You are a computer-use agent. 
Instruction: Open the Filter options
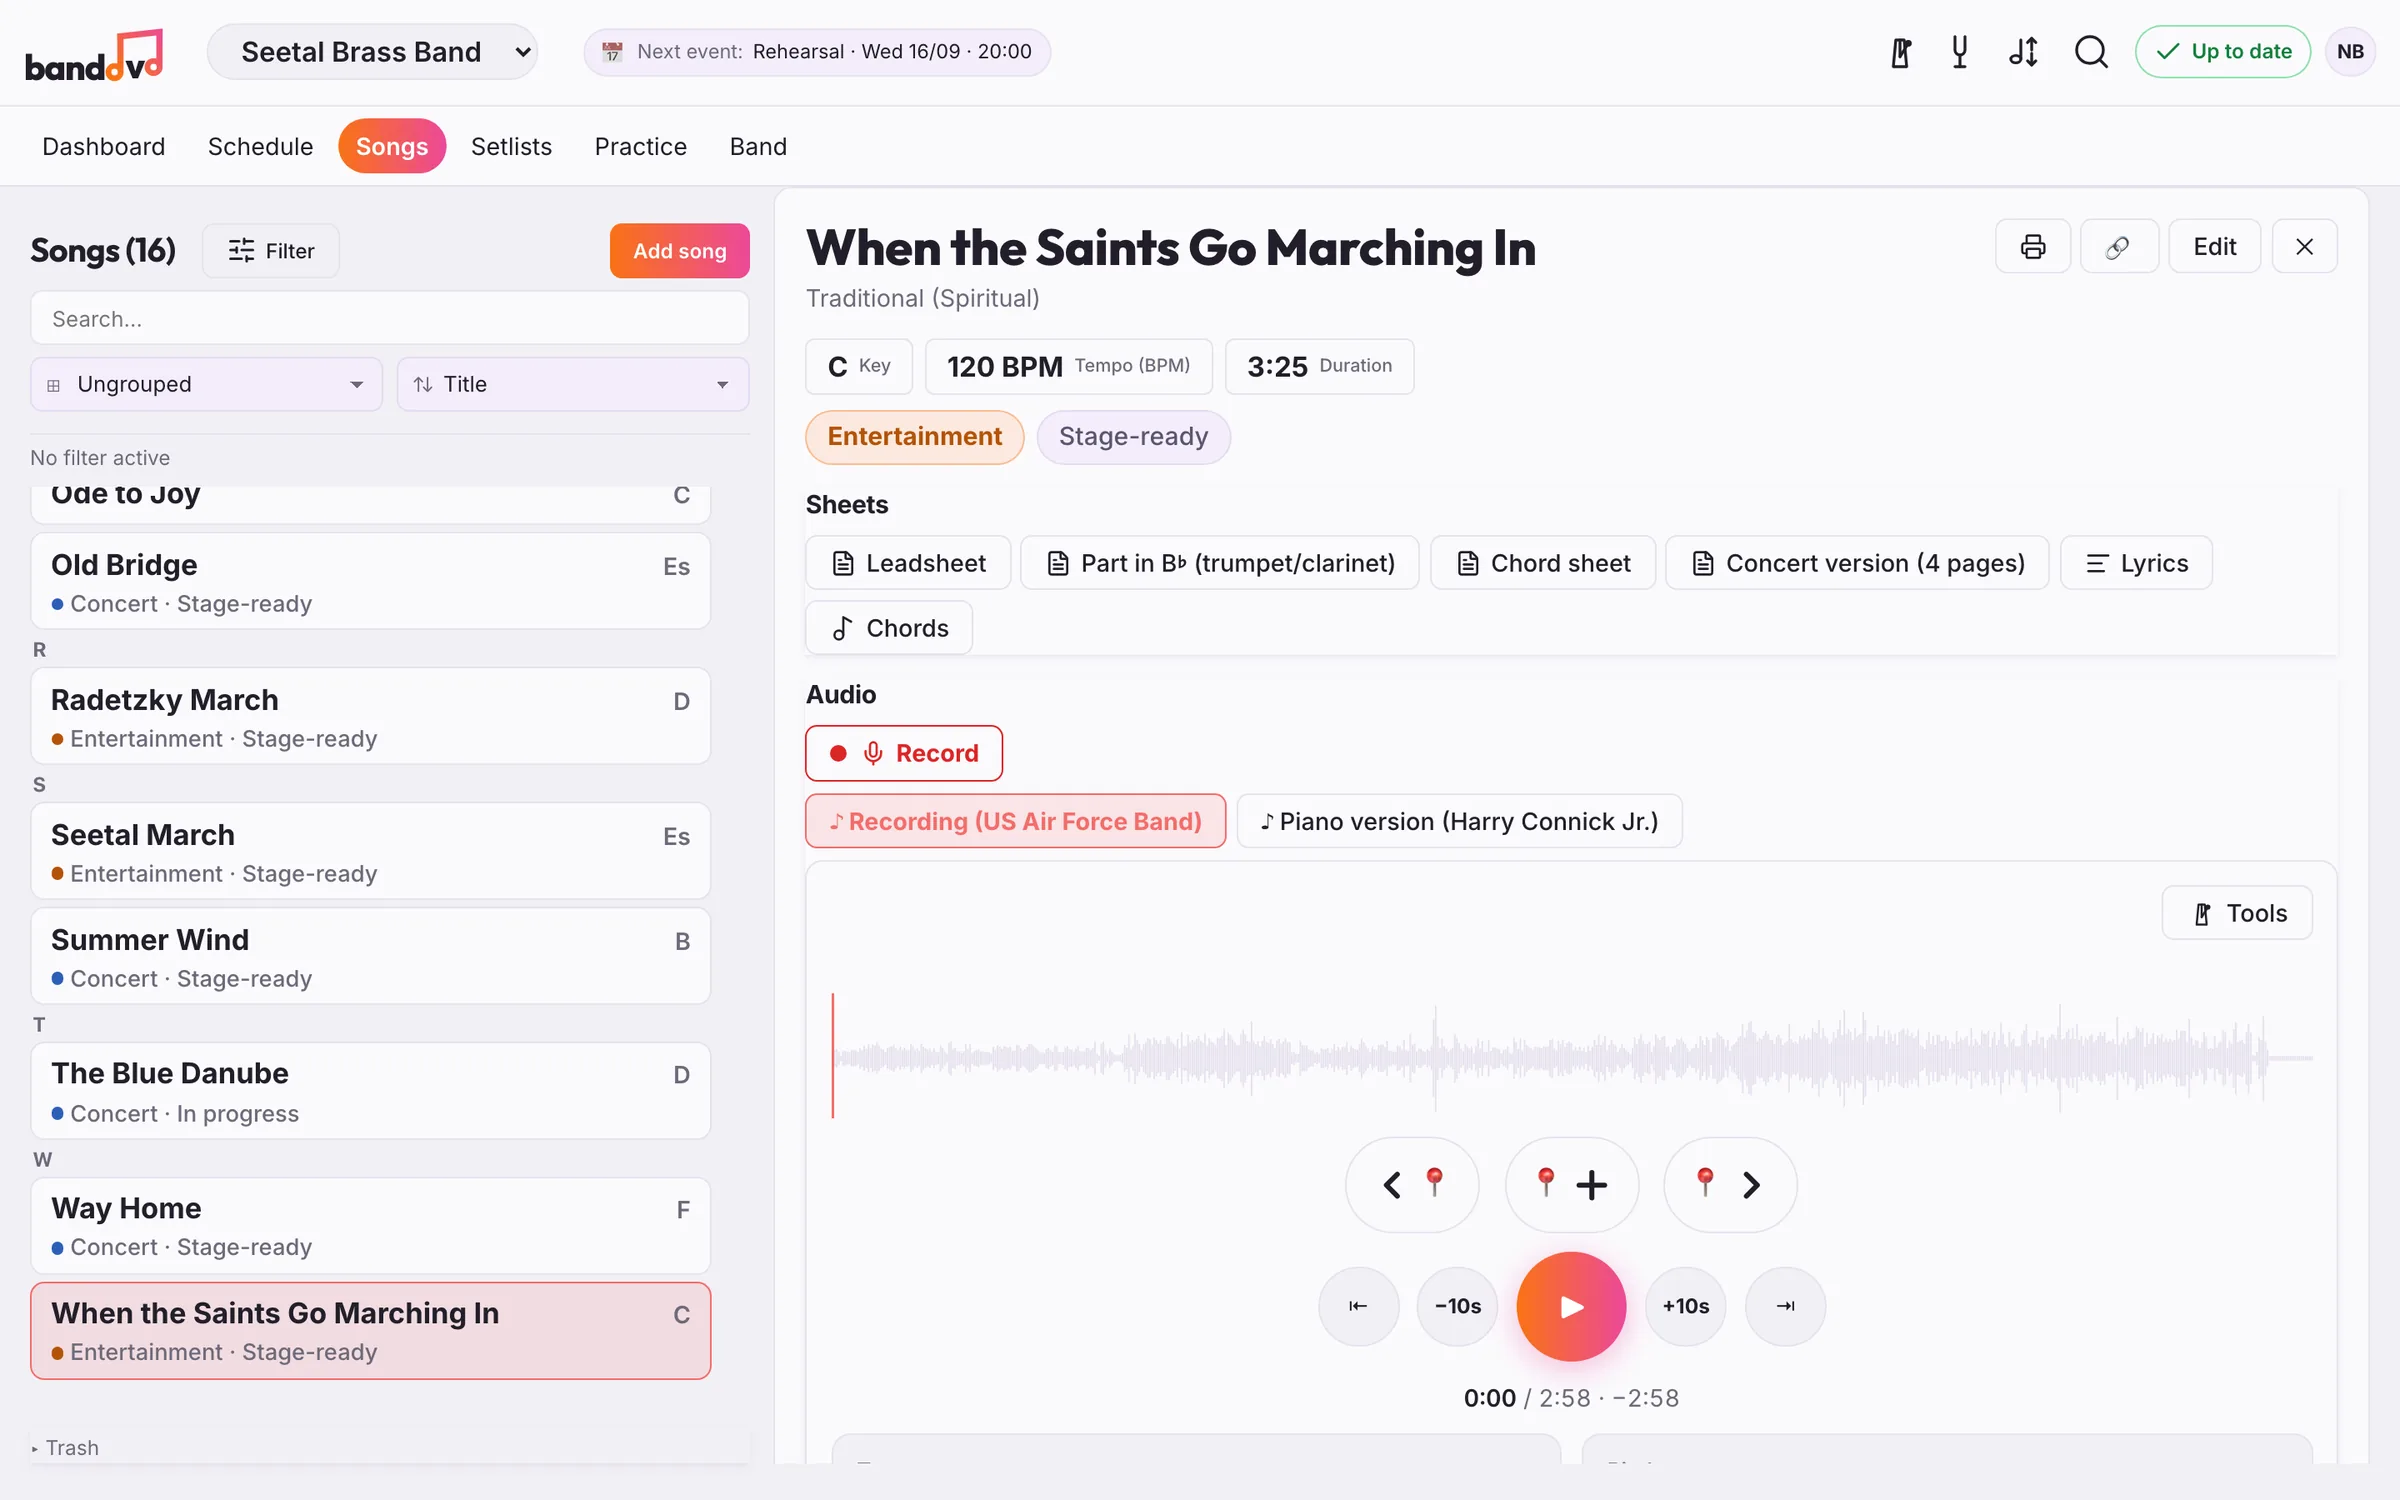[271, 250]
